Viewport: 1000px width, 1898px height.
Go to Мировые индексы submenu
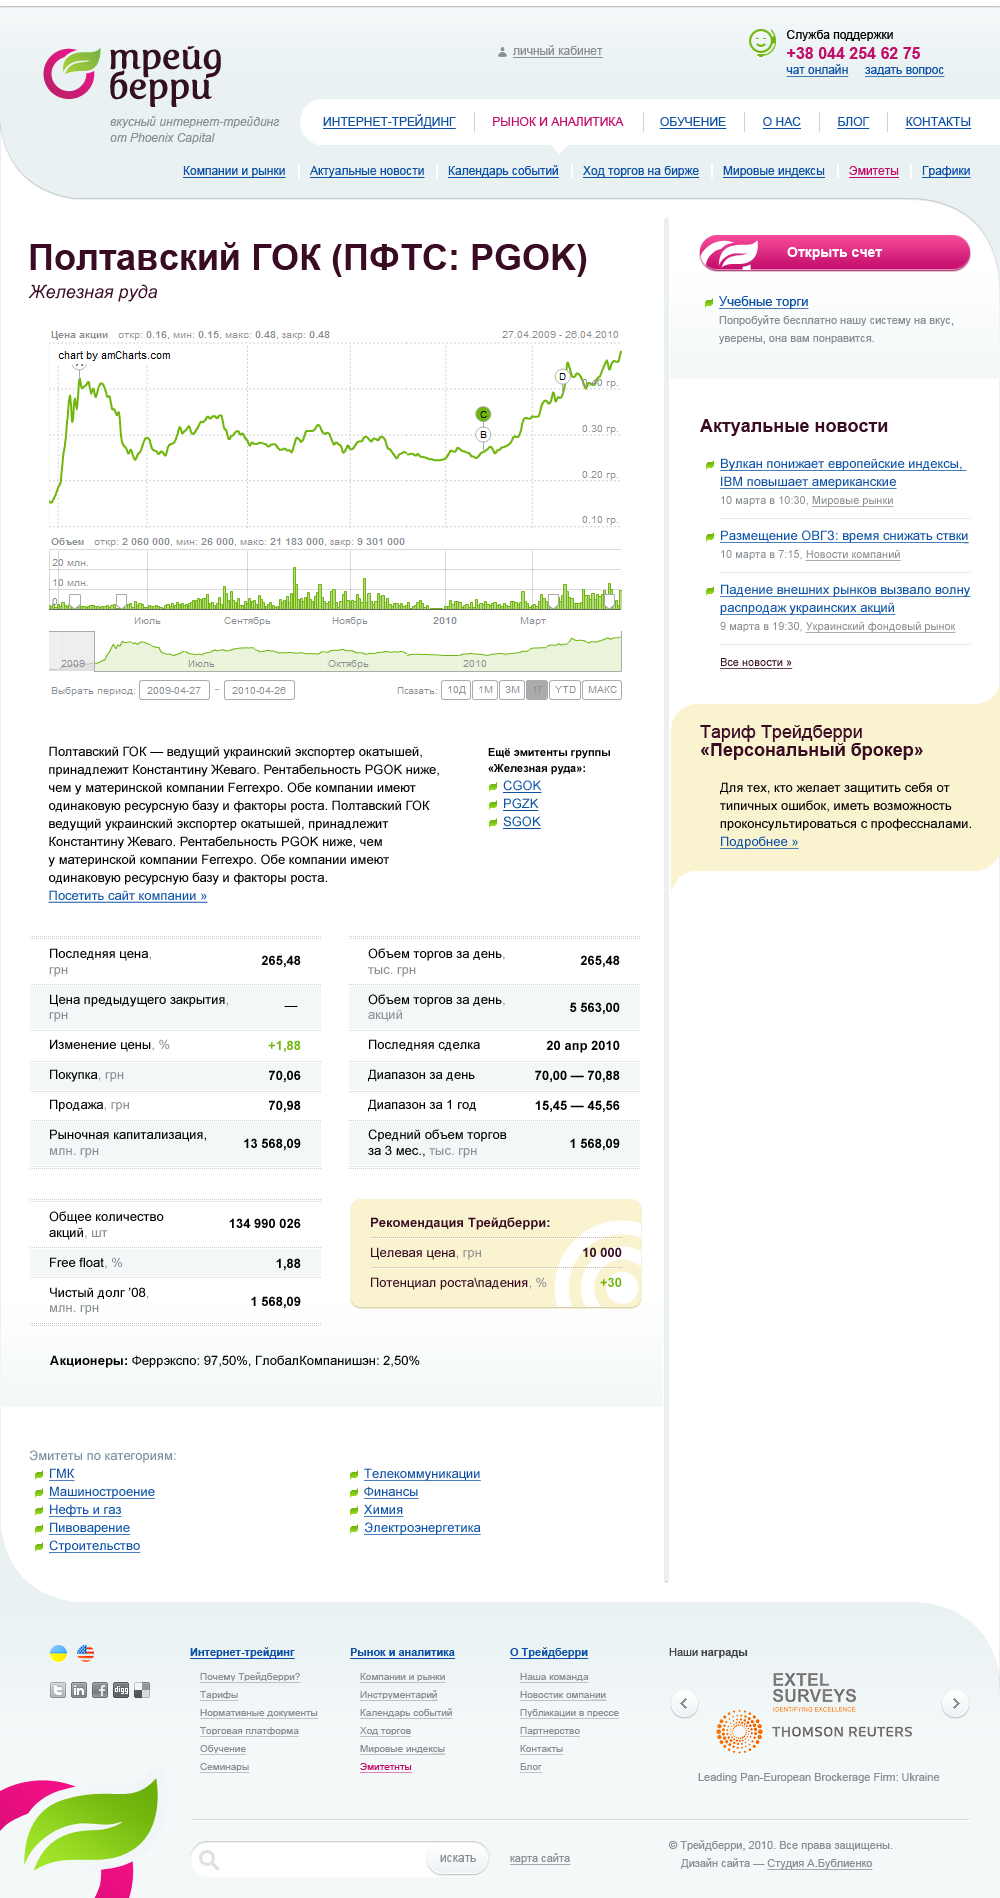point(774,171)
